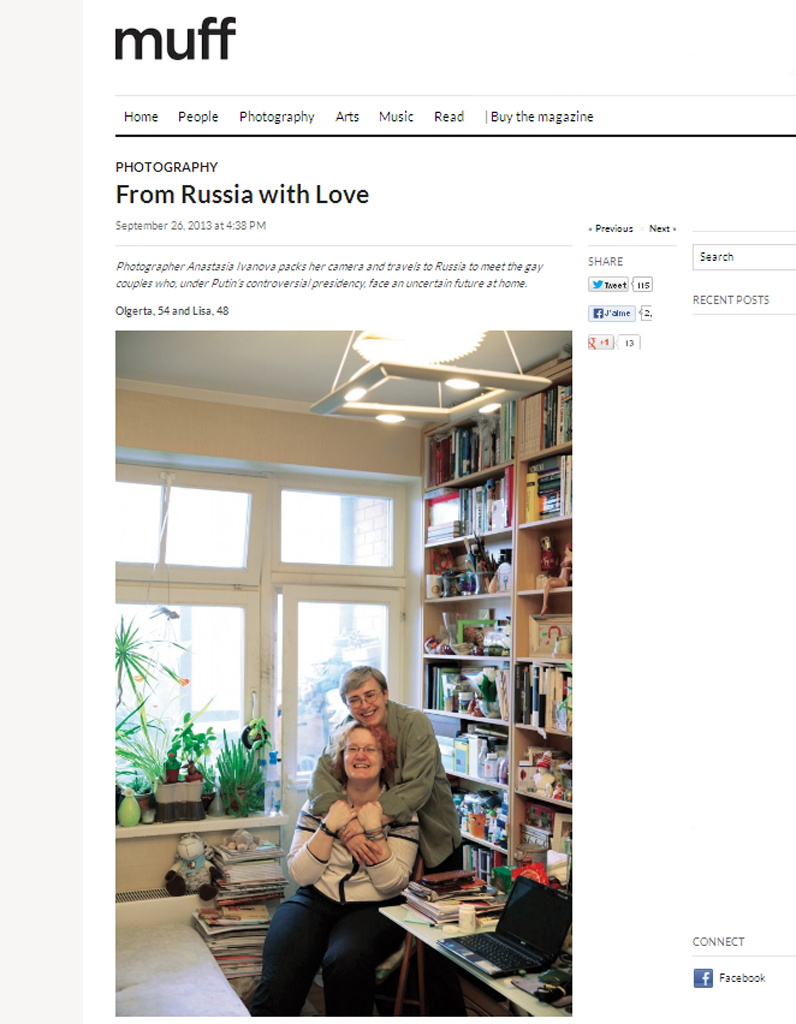Click the From Russia with Love headline
This screenshot has height=1024, width=796.
coord(242,195)
